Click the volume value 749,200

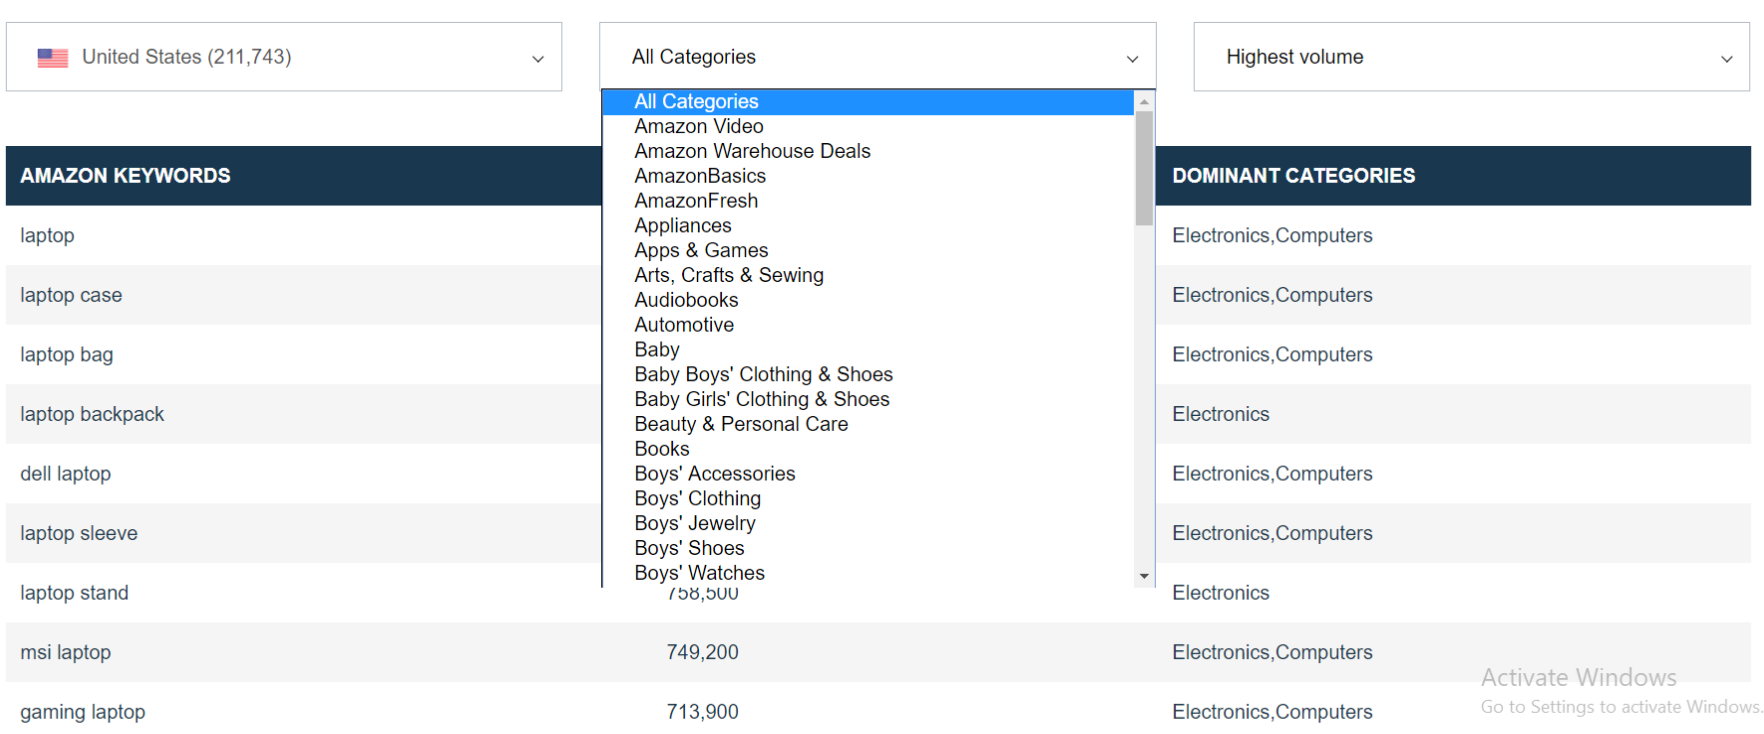tap(702, 653)
